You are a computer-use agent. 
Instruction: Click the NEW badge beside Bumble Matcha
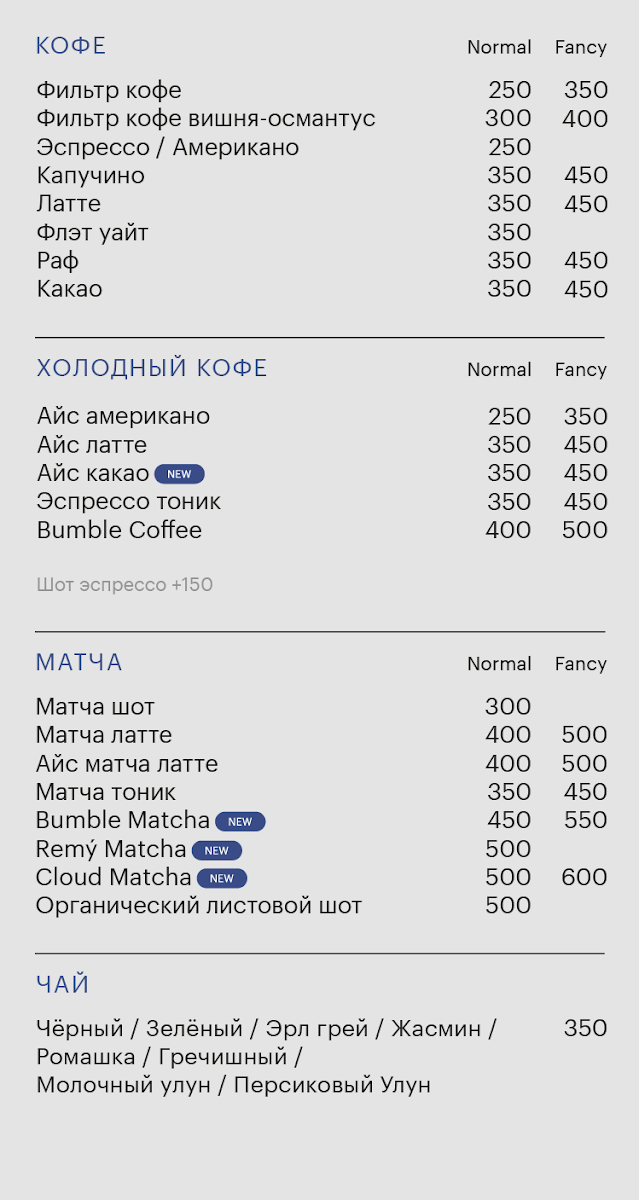(240, 822)
